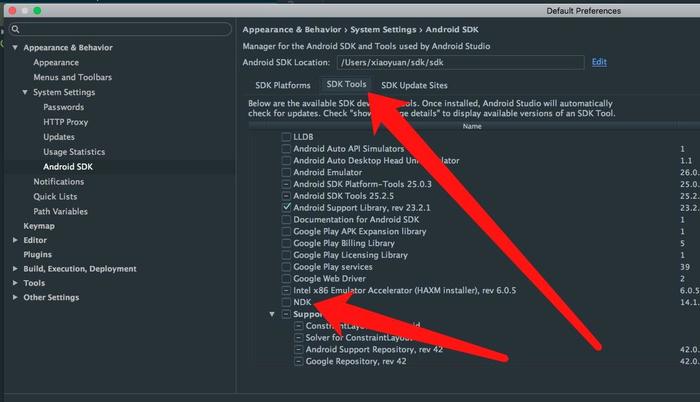Switch to the SDK Platforms tab
The height and width of the screenshot is (402, 700).
283,86
